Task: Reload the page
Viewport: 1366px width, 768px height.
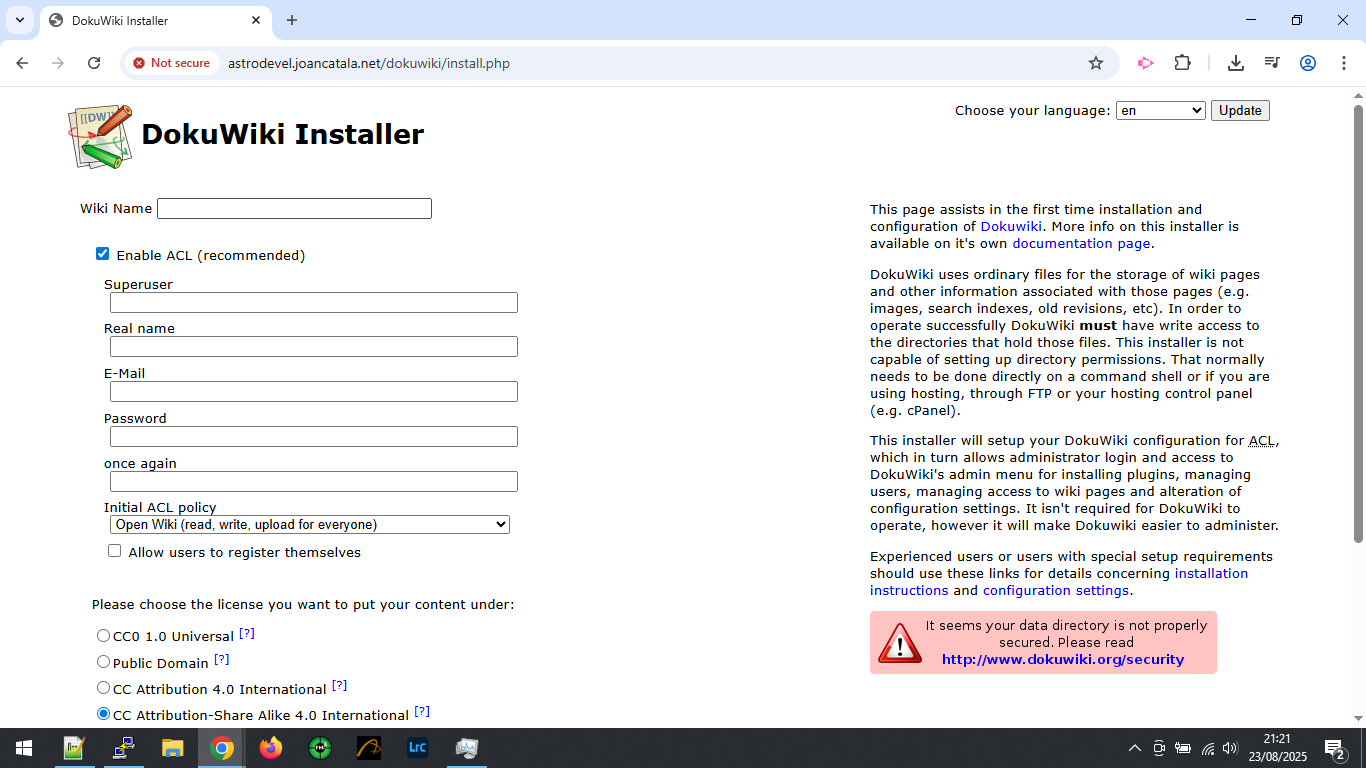Action: (x=94, y=63)
